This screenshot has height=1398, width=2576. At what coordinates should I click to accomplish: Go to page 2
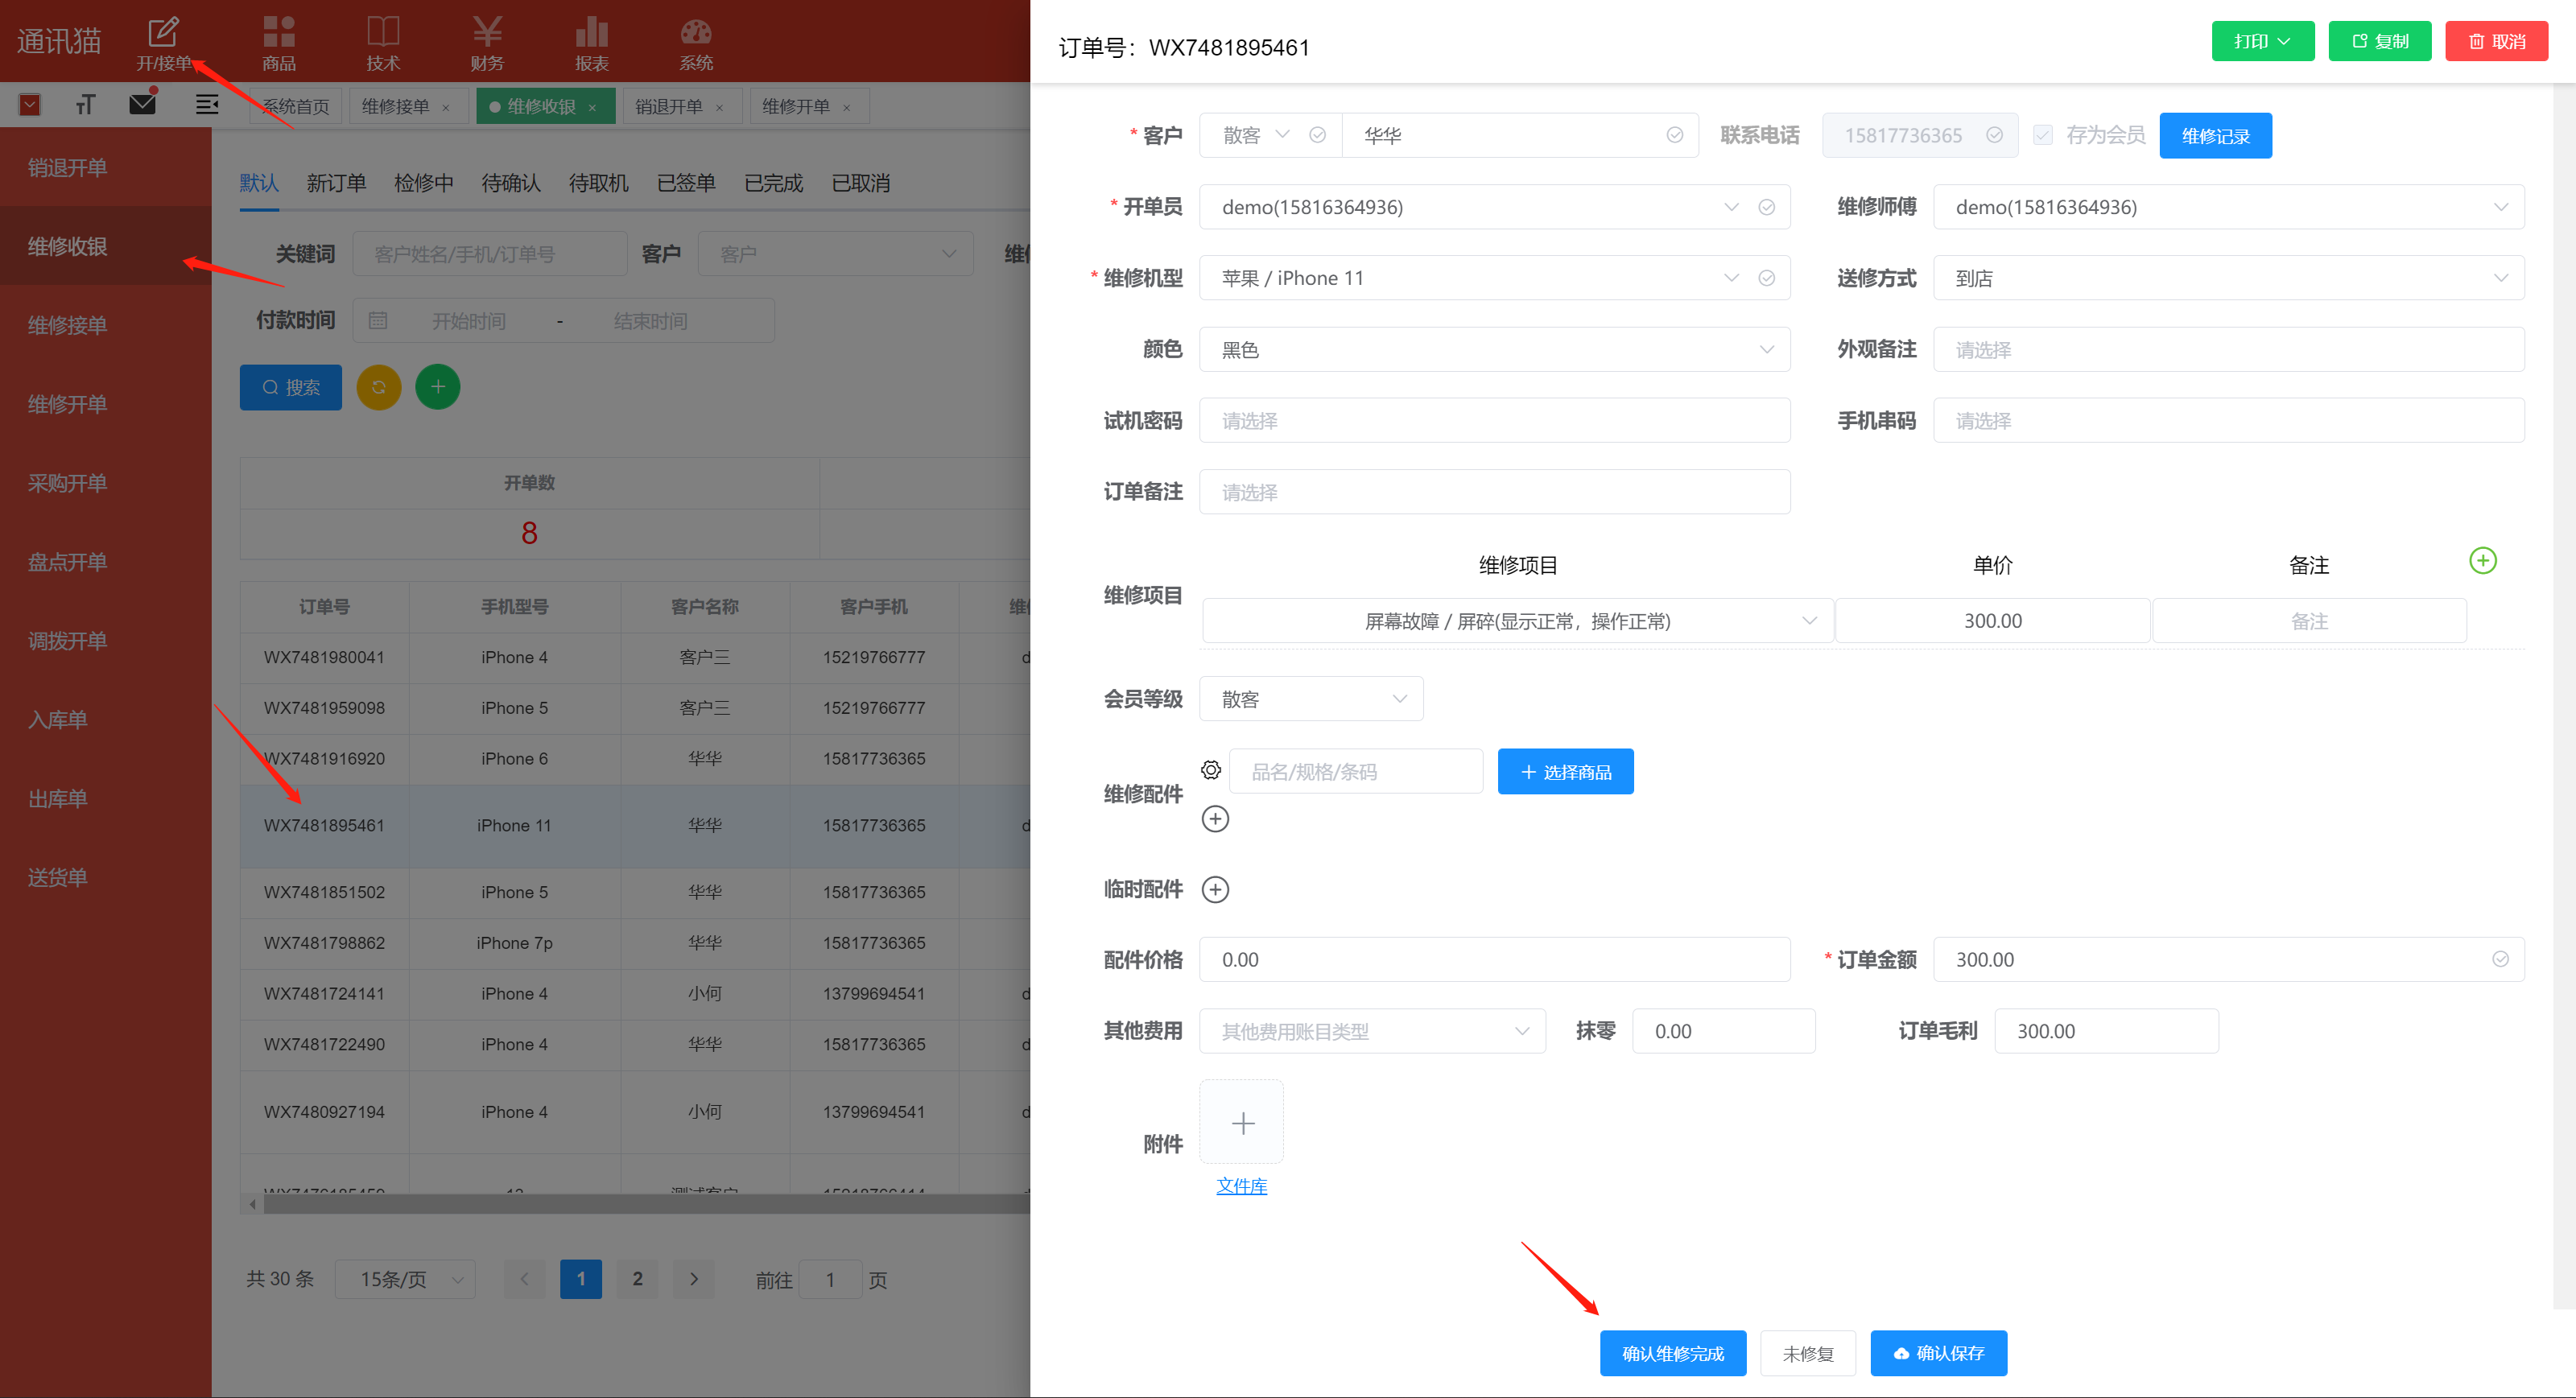(x=637, y=1279)
